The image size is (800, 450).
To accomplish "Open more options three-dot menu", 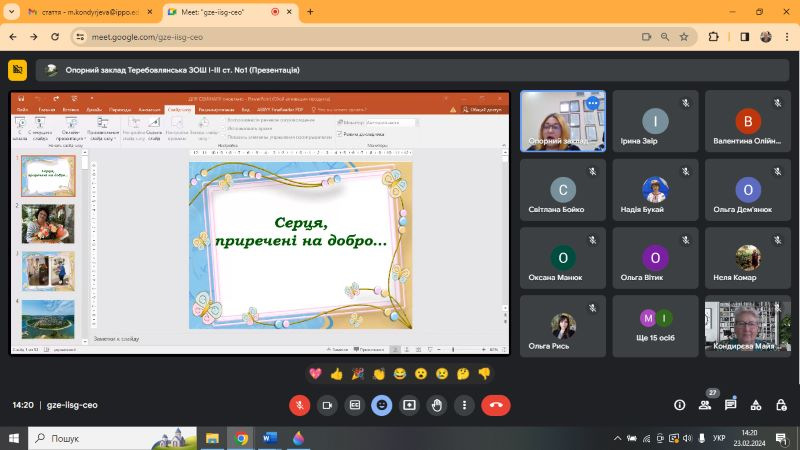I will (464, 405).
